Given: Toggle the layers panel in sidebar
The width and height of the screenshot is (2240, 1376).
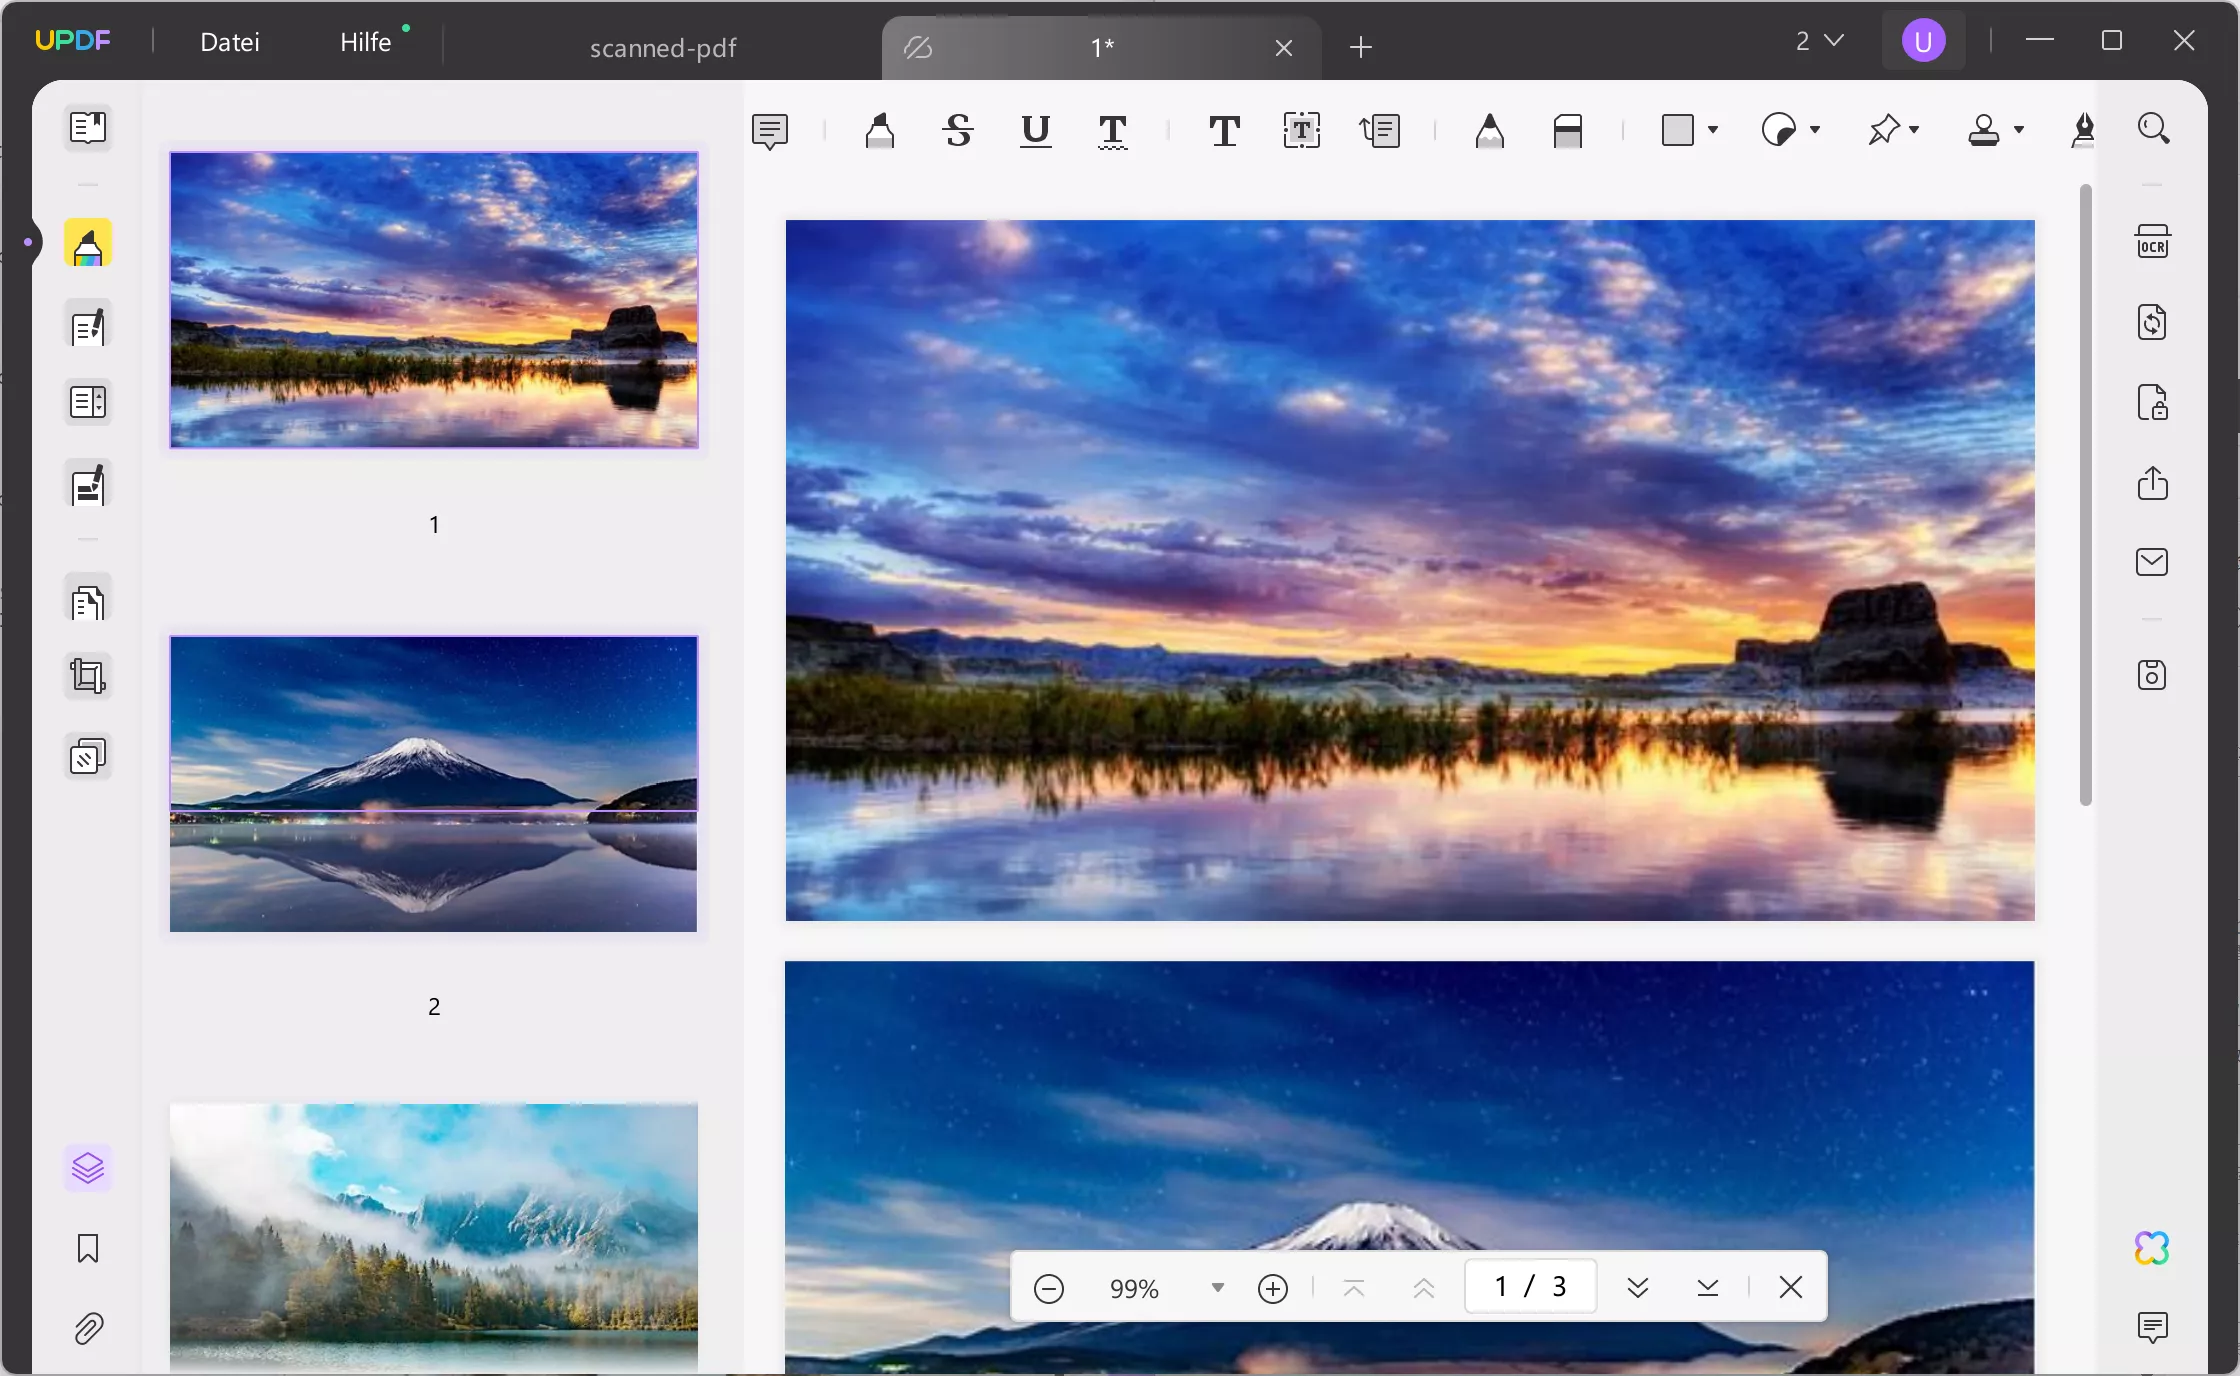Looking at the screenshot, I should coord(88,1168).
